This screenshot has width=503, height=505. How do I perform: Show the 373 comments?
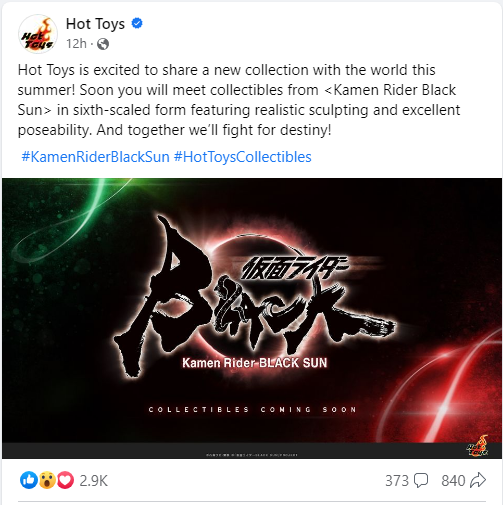[397, 481]
